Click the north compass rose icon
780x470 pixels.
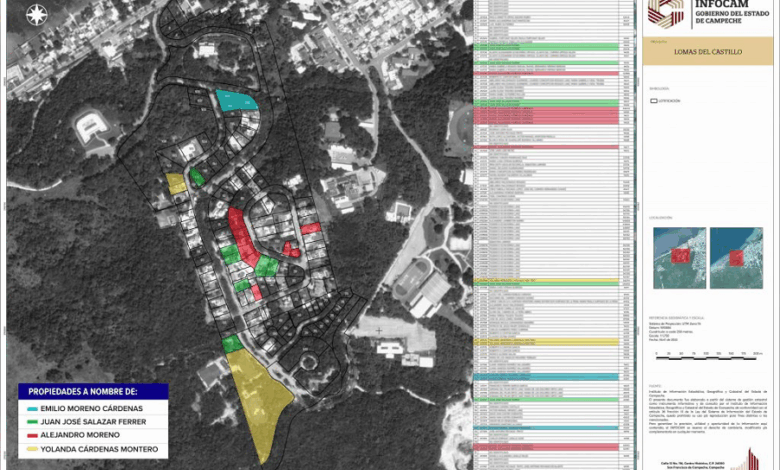click(37, 14)
